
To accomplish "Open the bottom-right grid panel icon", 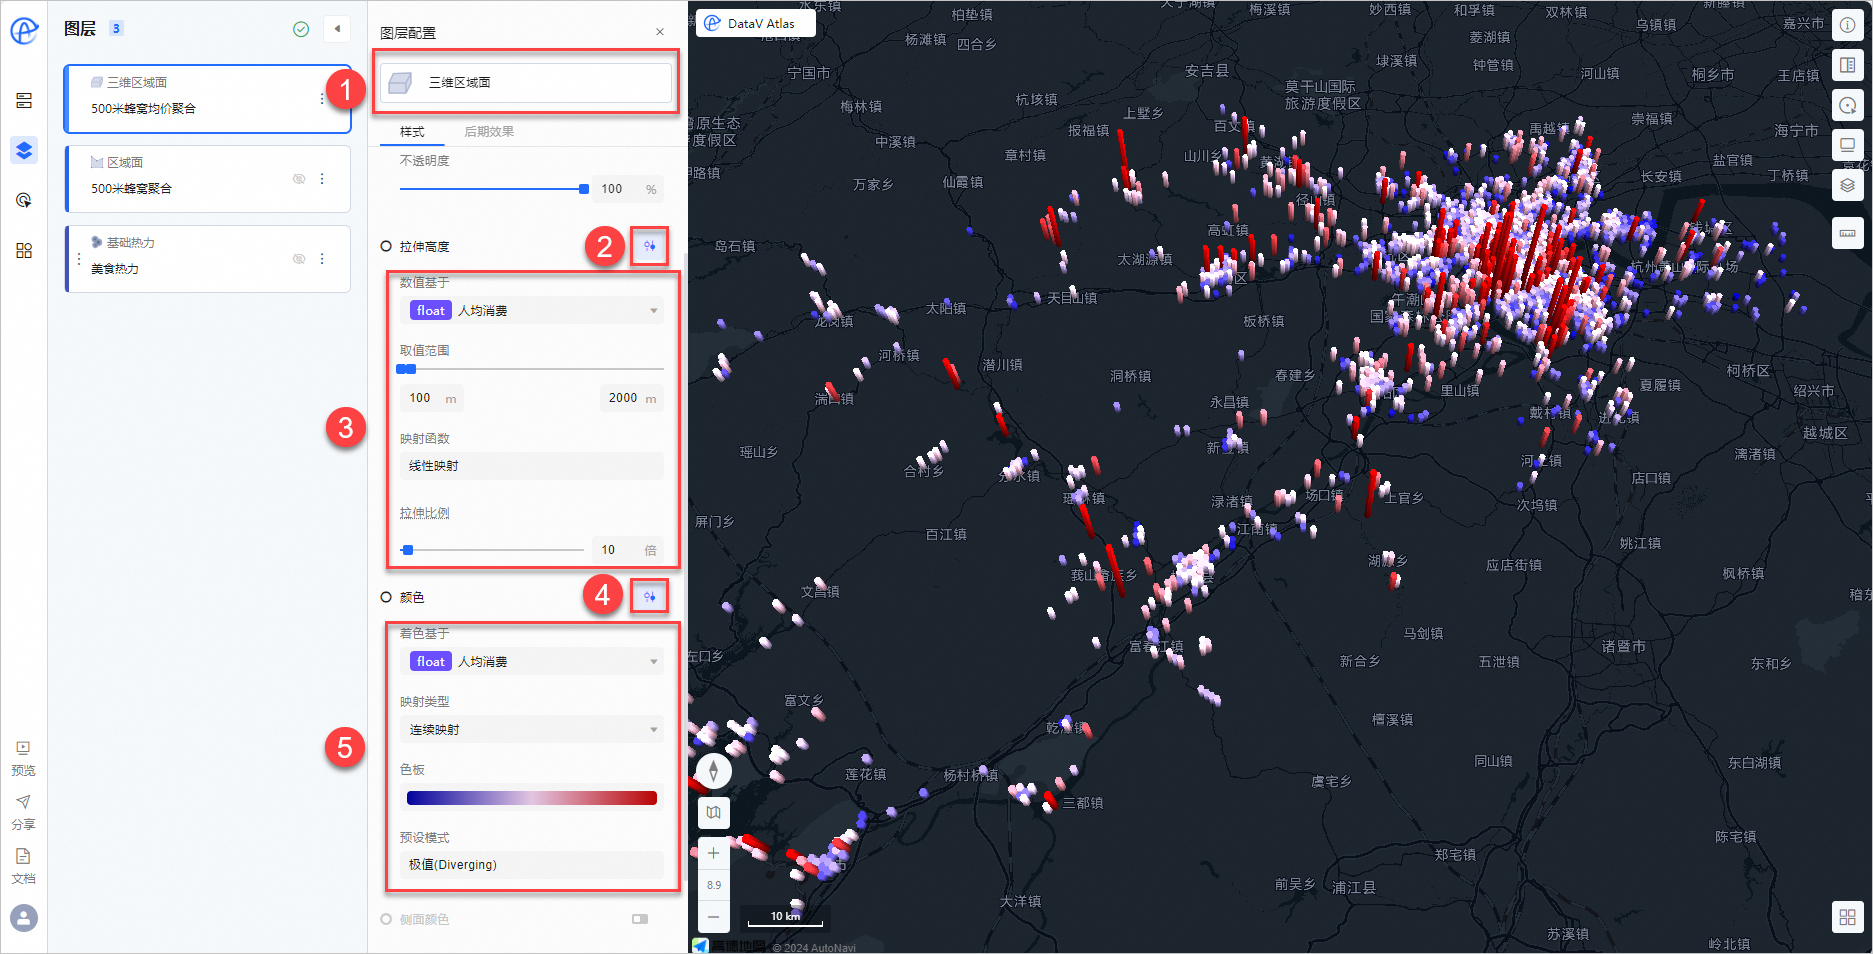I will [1847, 917].
